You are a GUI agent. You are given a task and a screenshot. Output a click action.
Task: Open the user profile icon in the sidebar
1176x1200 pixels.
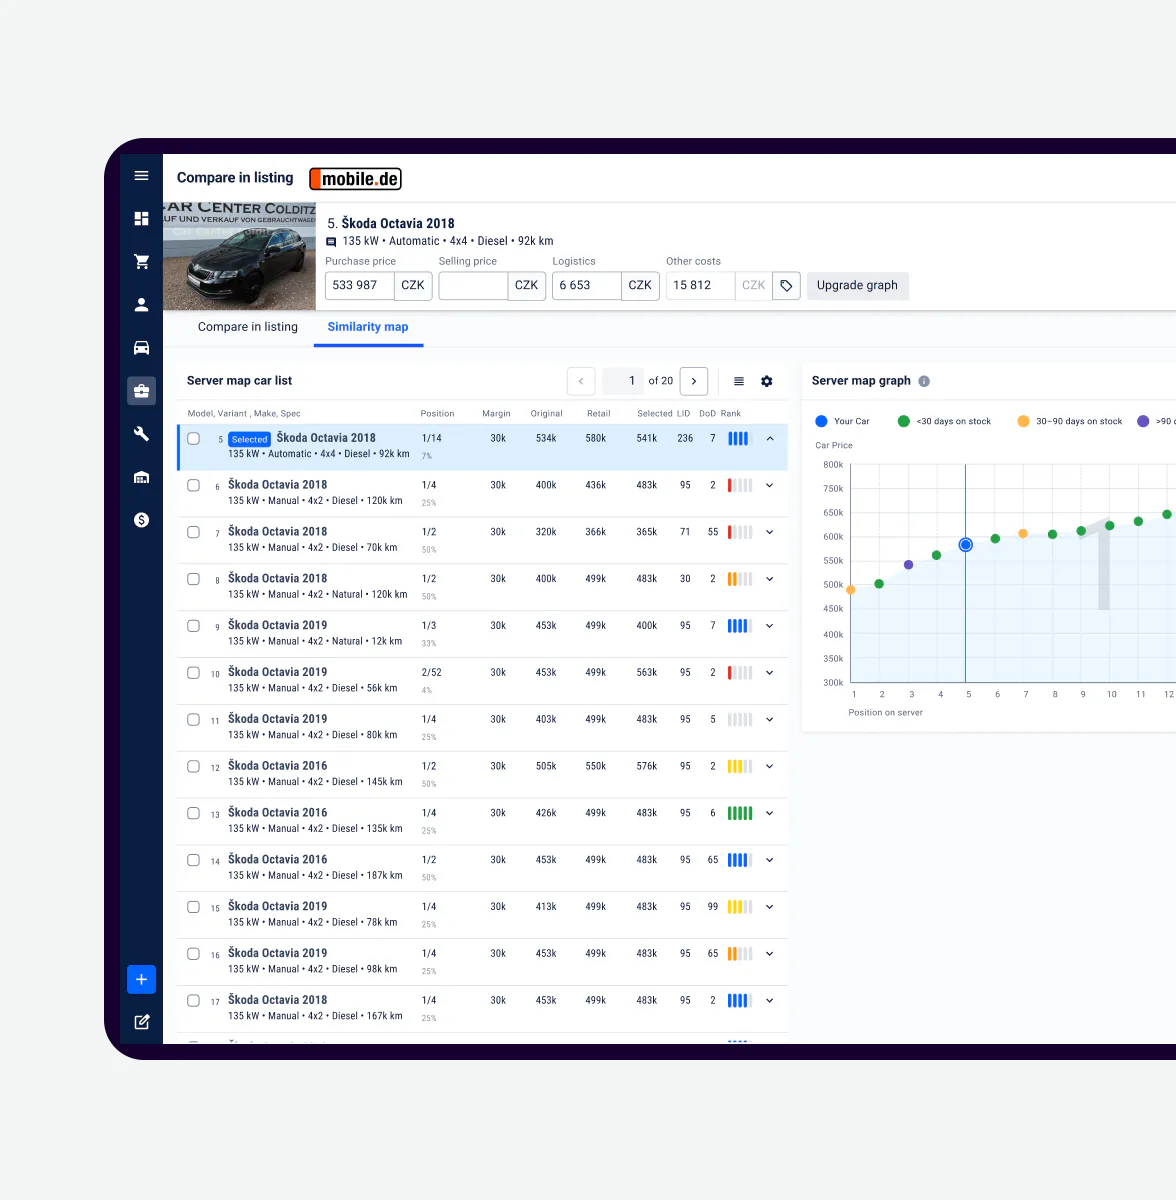click(x=141, y=305)
